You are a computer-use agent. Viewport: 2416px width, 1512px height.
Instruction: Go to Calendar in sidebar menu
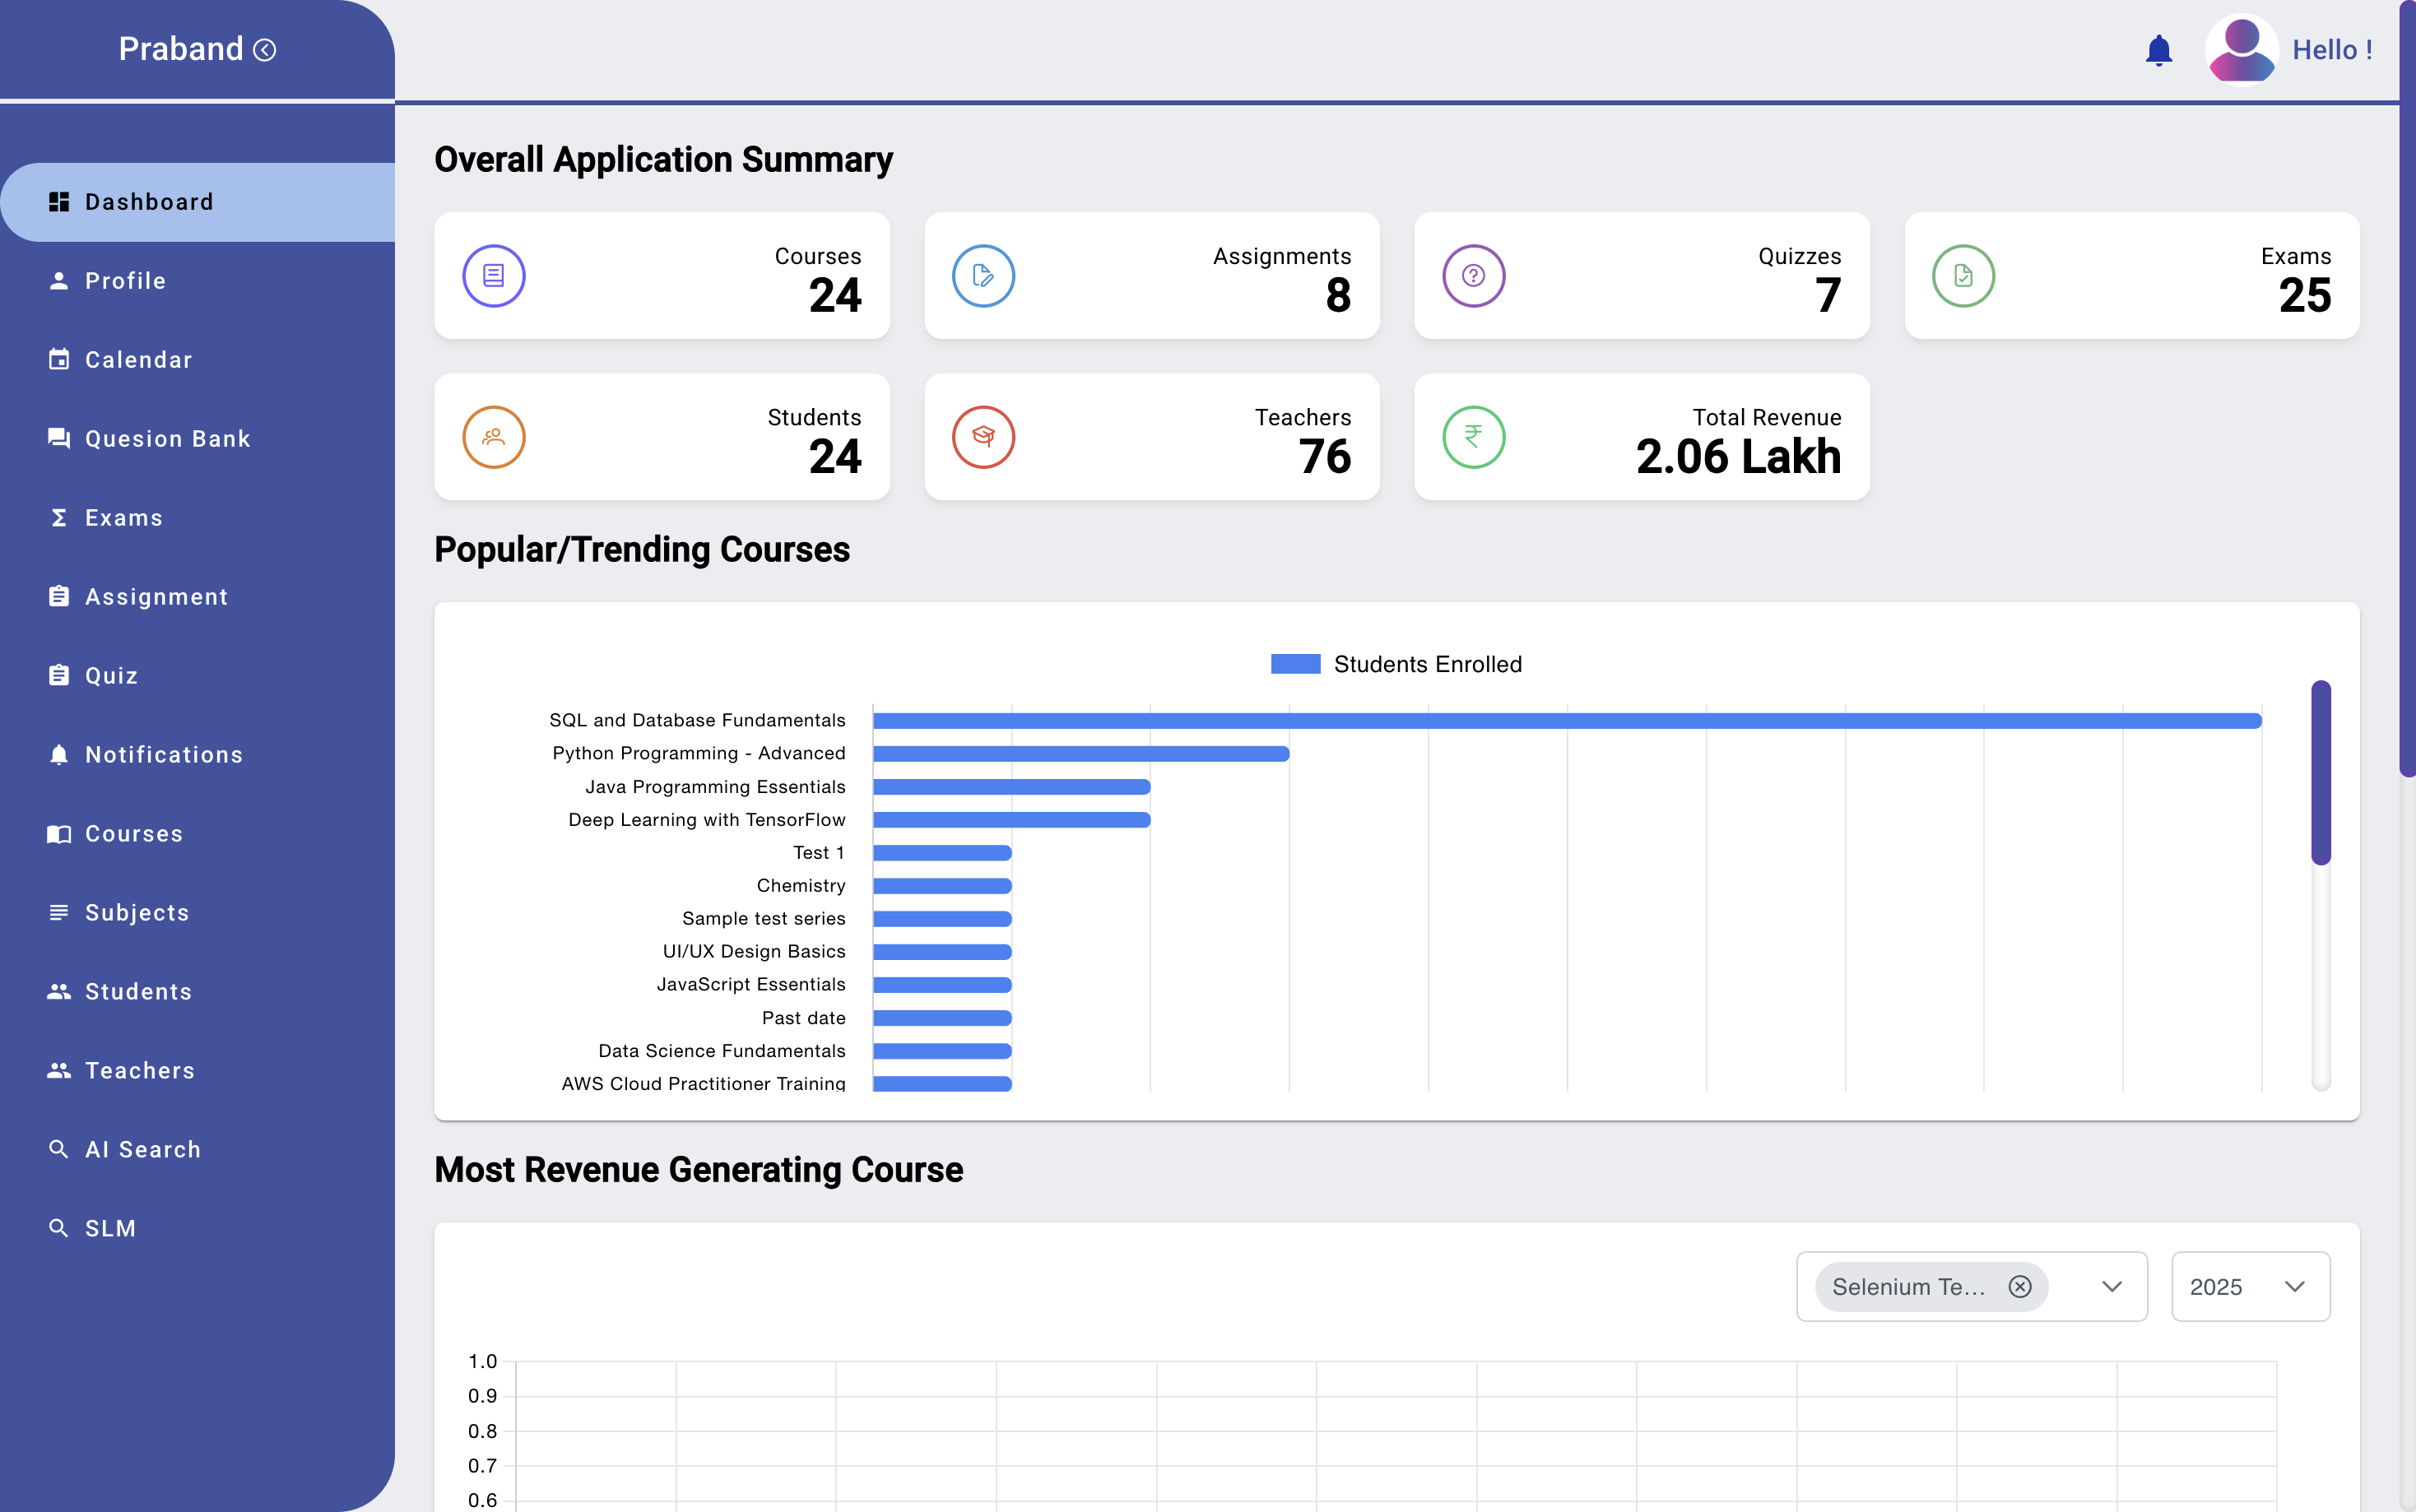(138, 360)
